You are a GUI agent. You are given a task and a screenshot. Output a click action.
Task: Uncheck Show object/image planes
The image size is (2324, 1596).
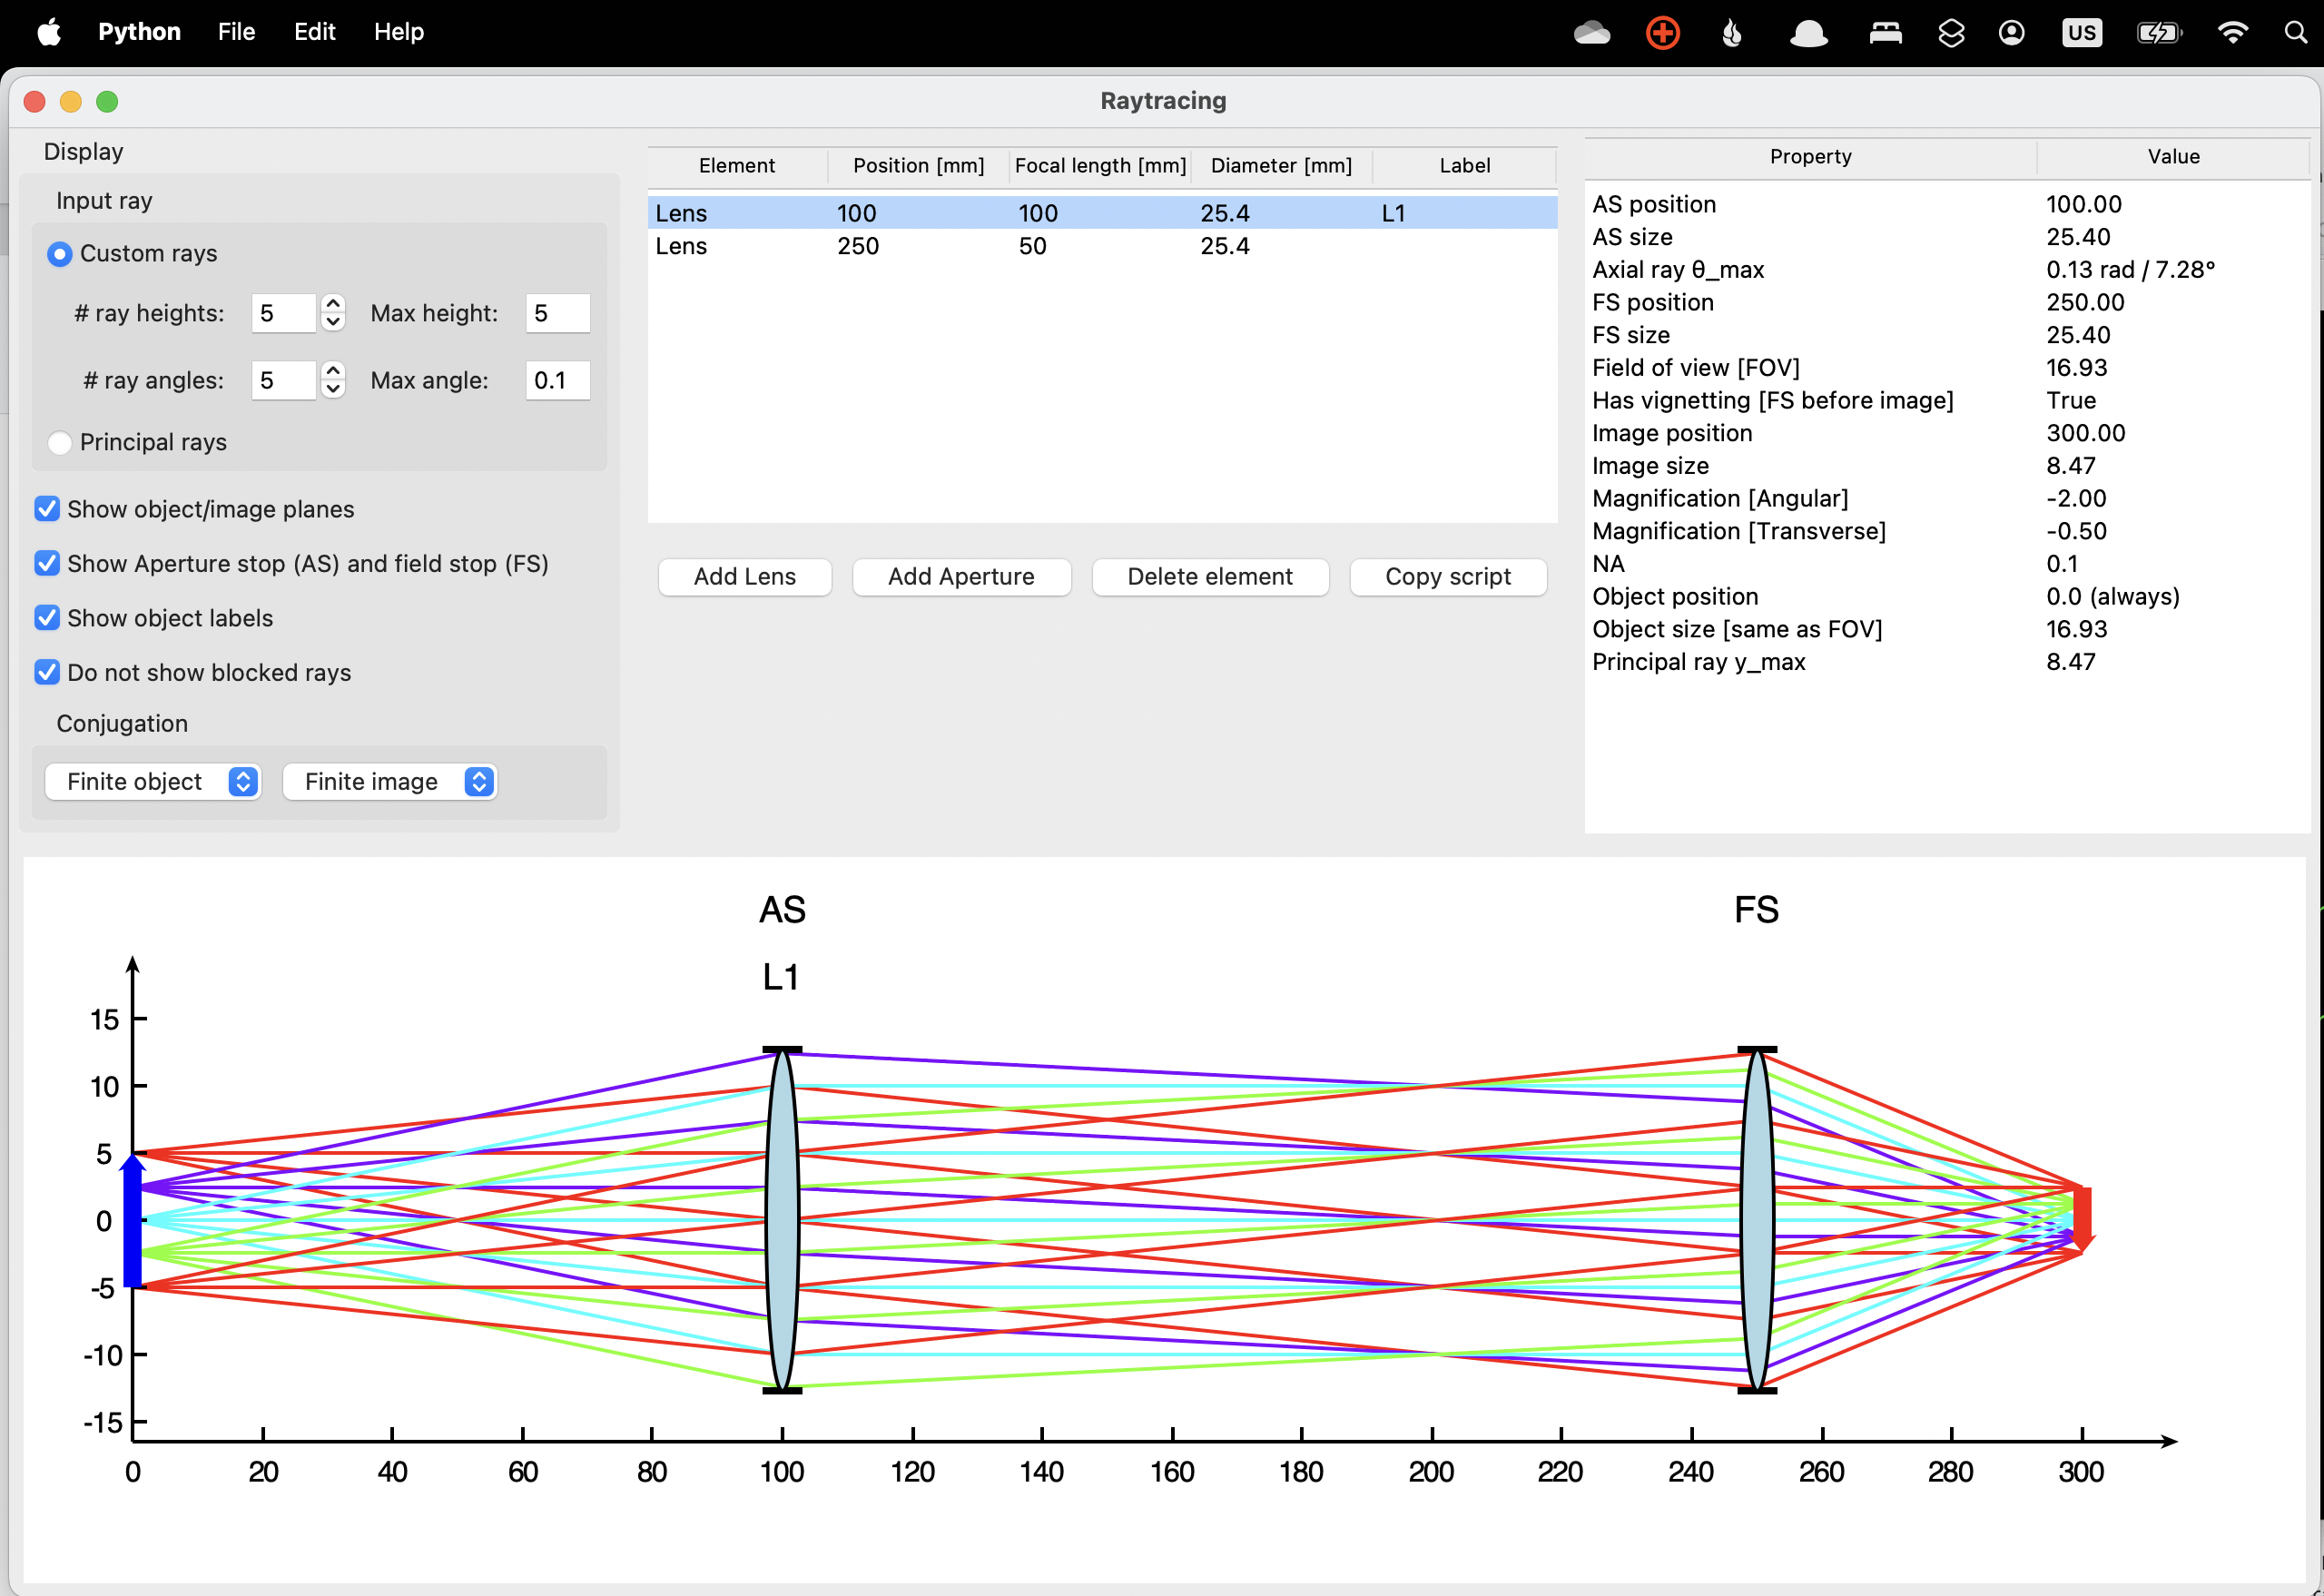(x=47, y=509)
